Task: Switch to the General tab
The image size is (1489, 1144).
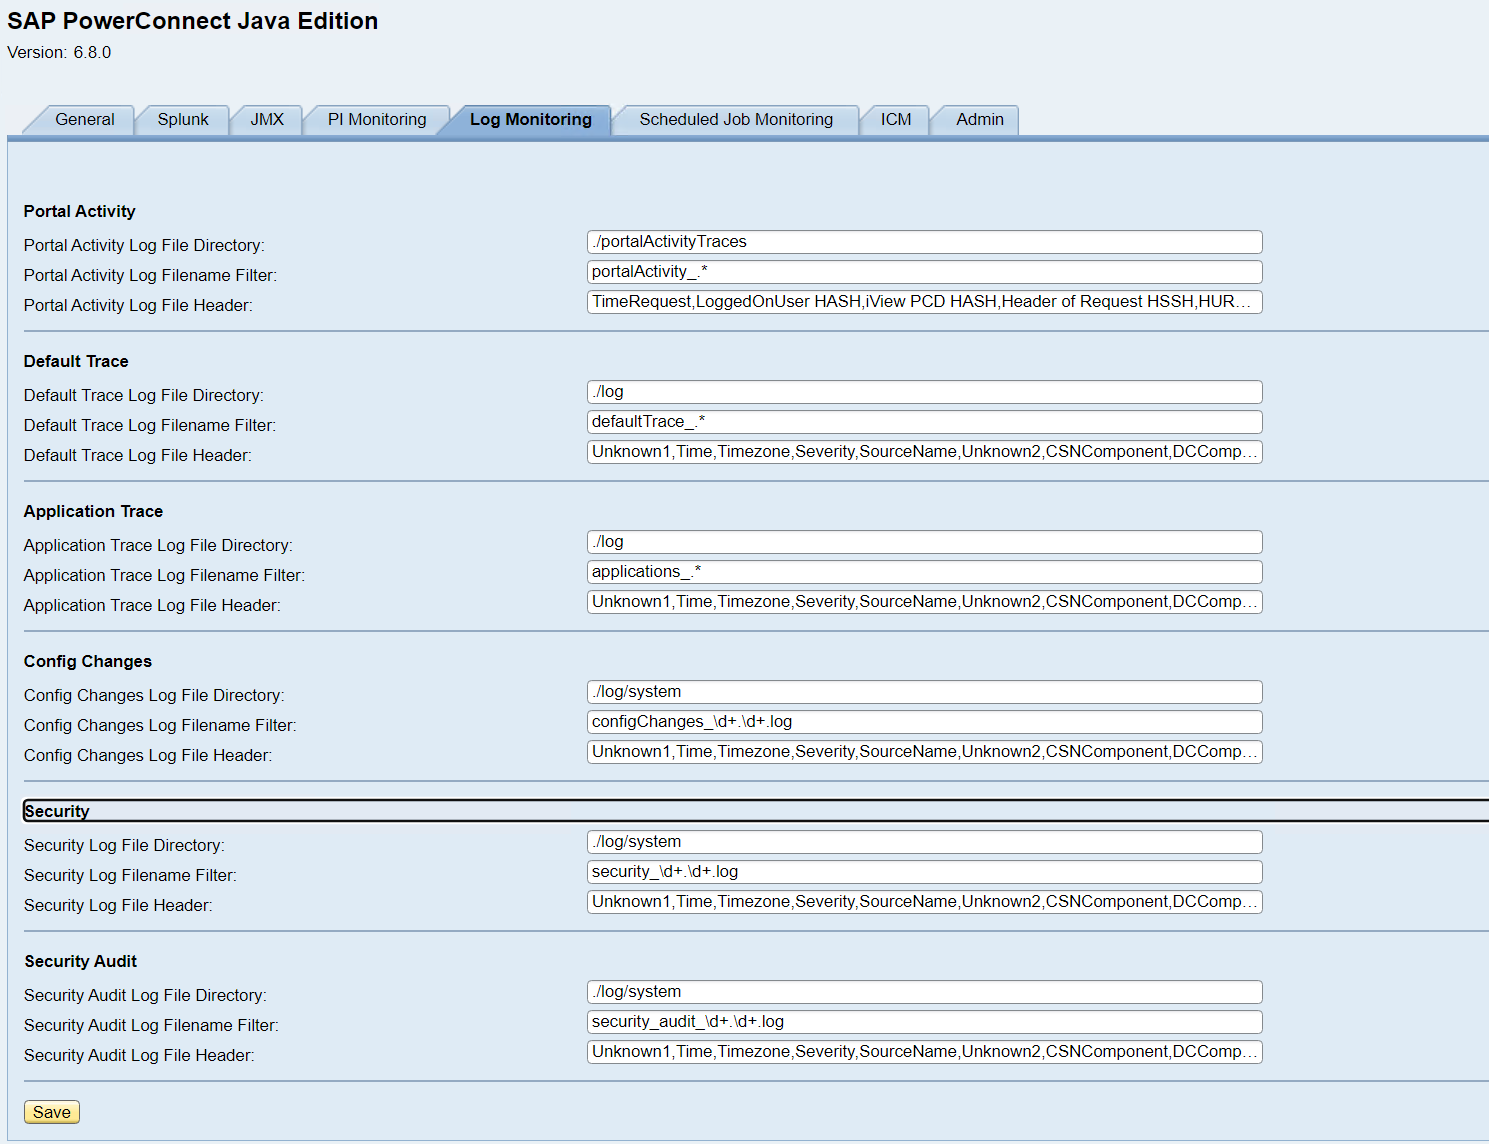Action: click(84, 120)
